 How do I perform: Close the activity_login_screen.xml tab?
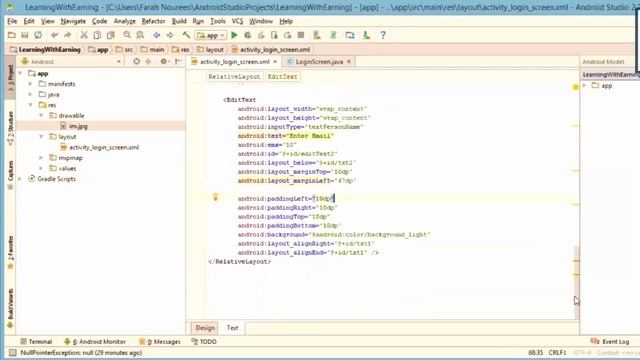[x=275, y=62]
